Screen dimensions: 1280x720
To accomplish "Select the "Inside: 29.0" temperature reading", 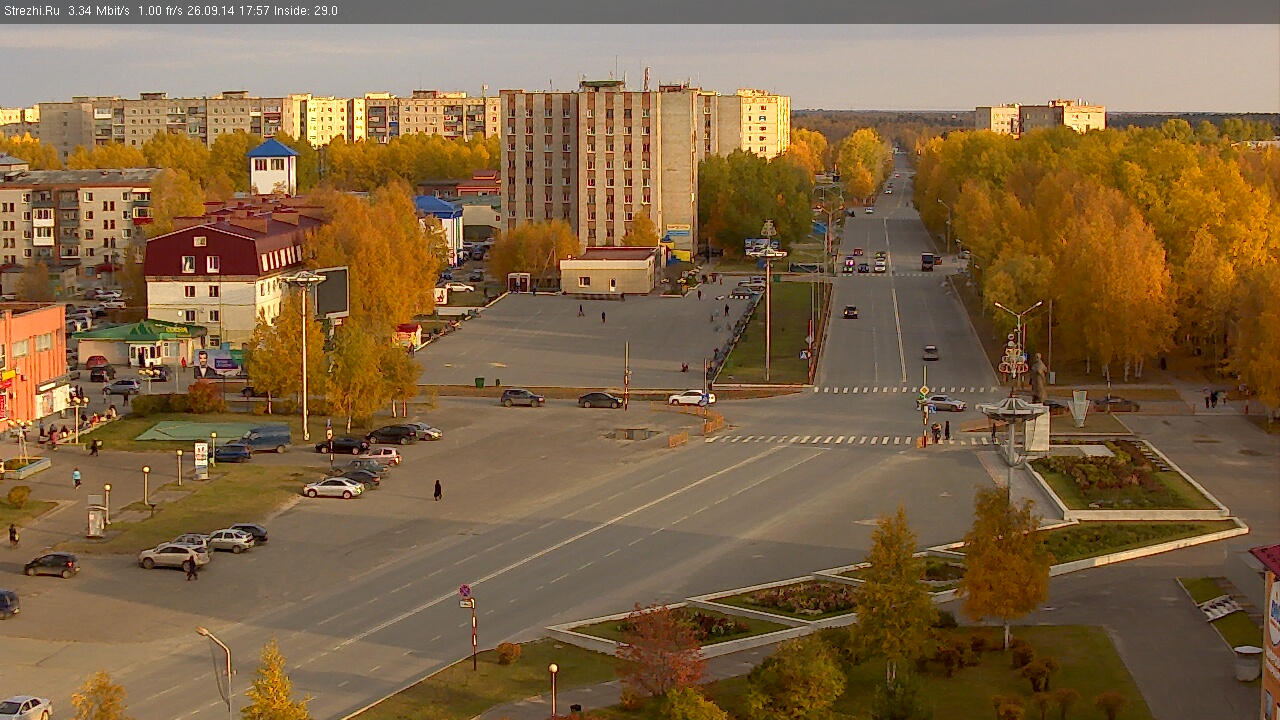I will point(306,11).
